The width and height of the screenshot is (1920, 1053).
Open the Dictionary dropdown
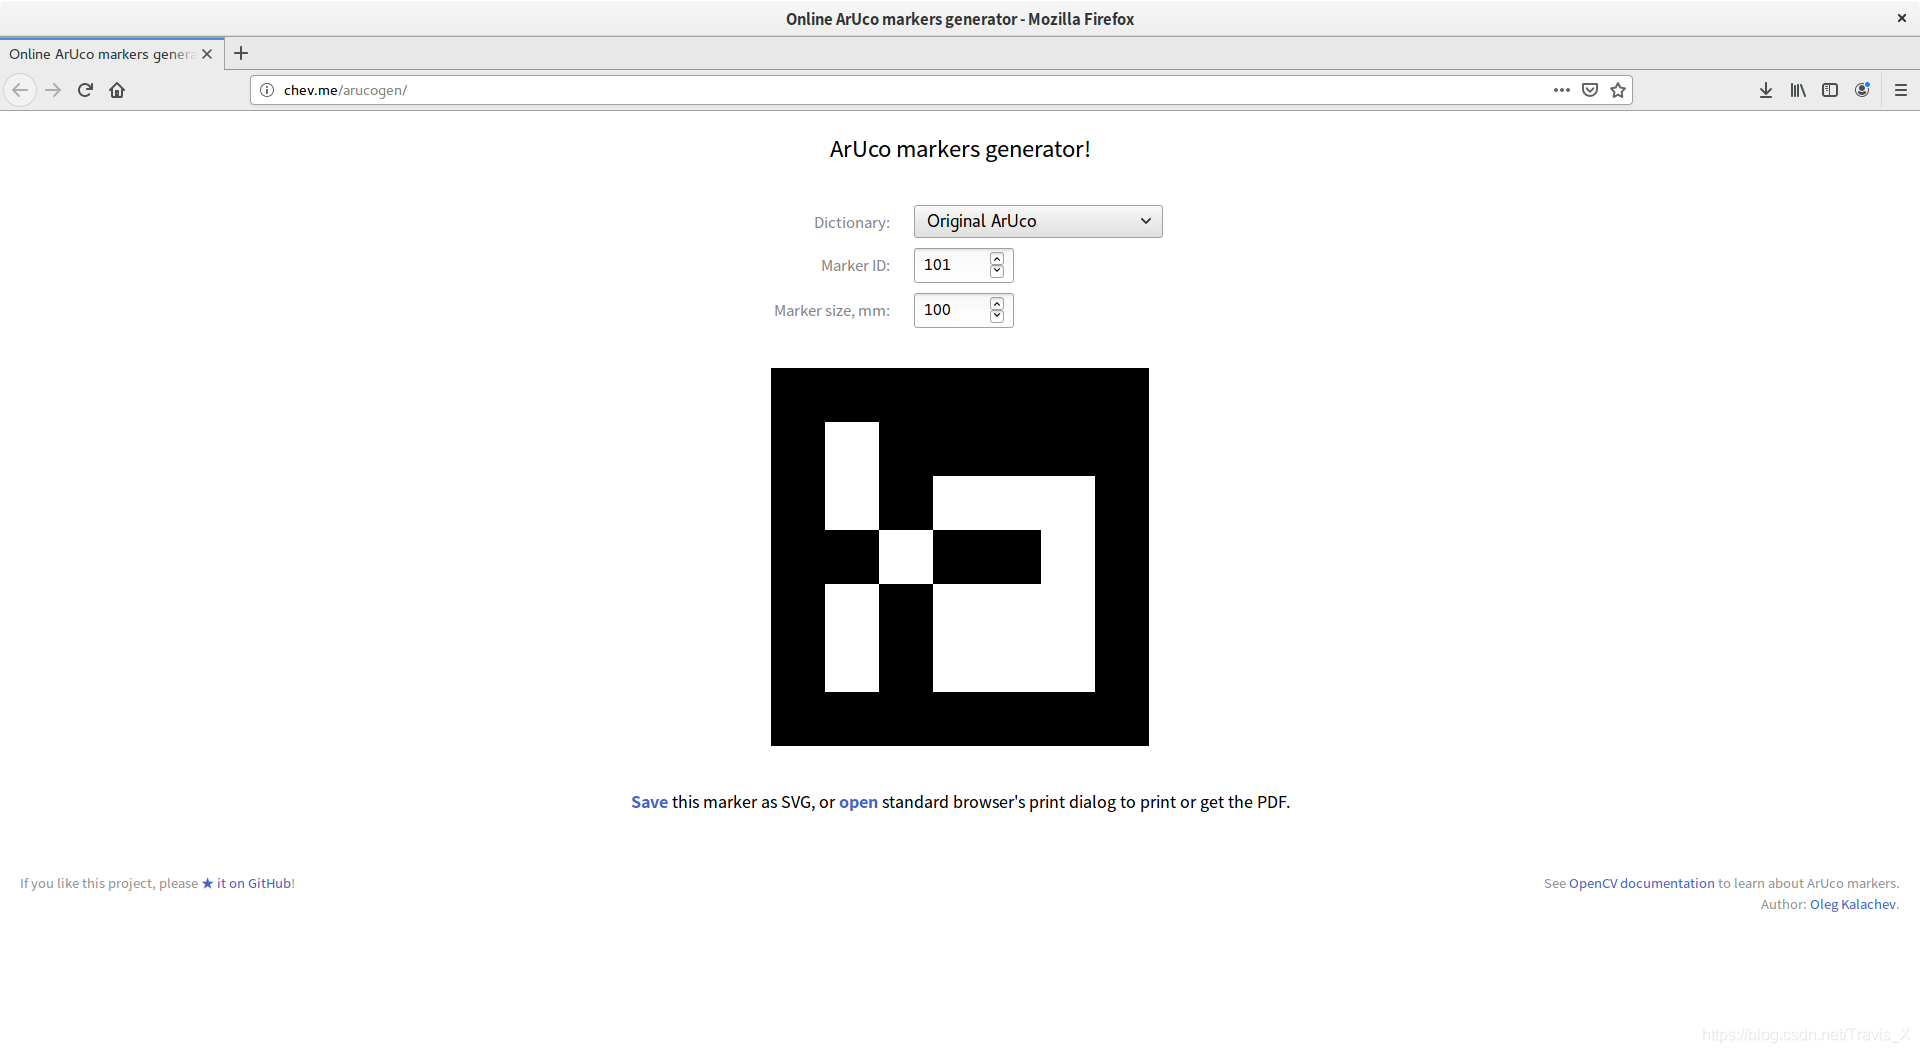[1038, 221]
